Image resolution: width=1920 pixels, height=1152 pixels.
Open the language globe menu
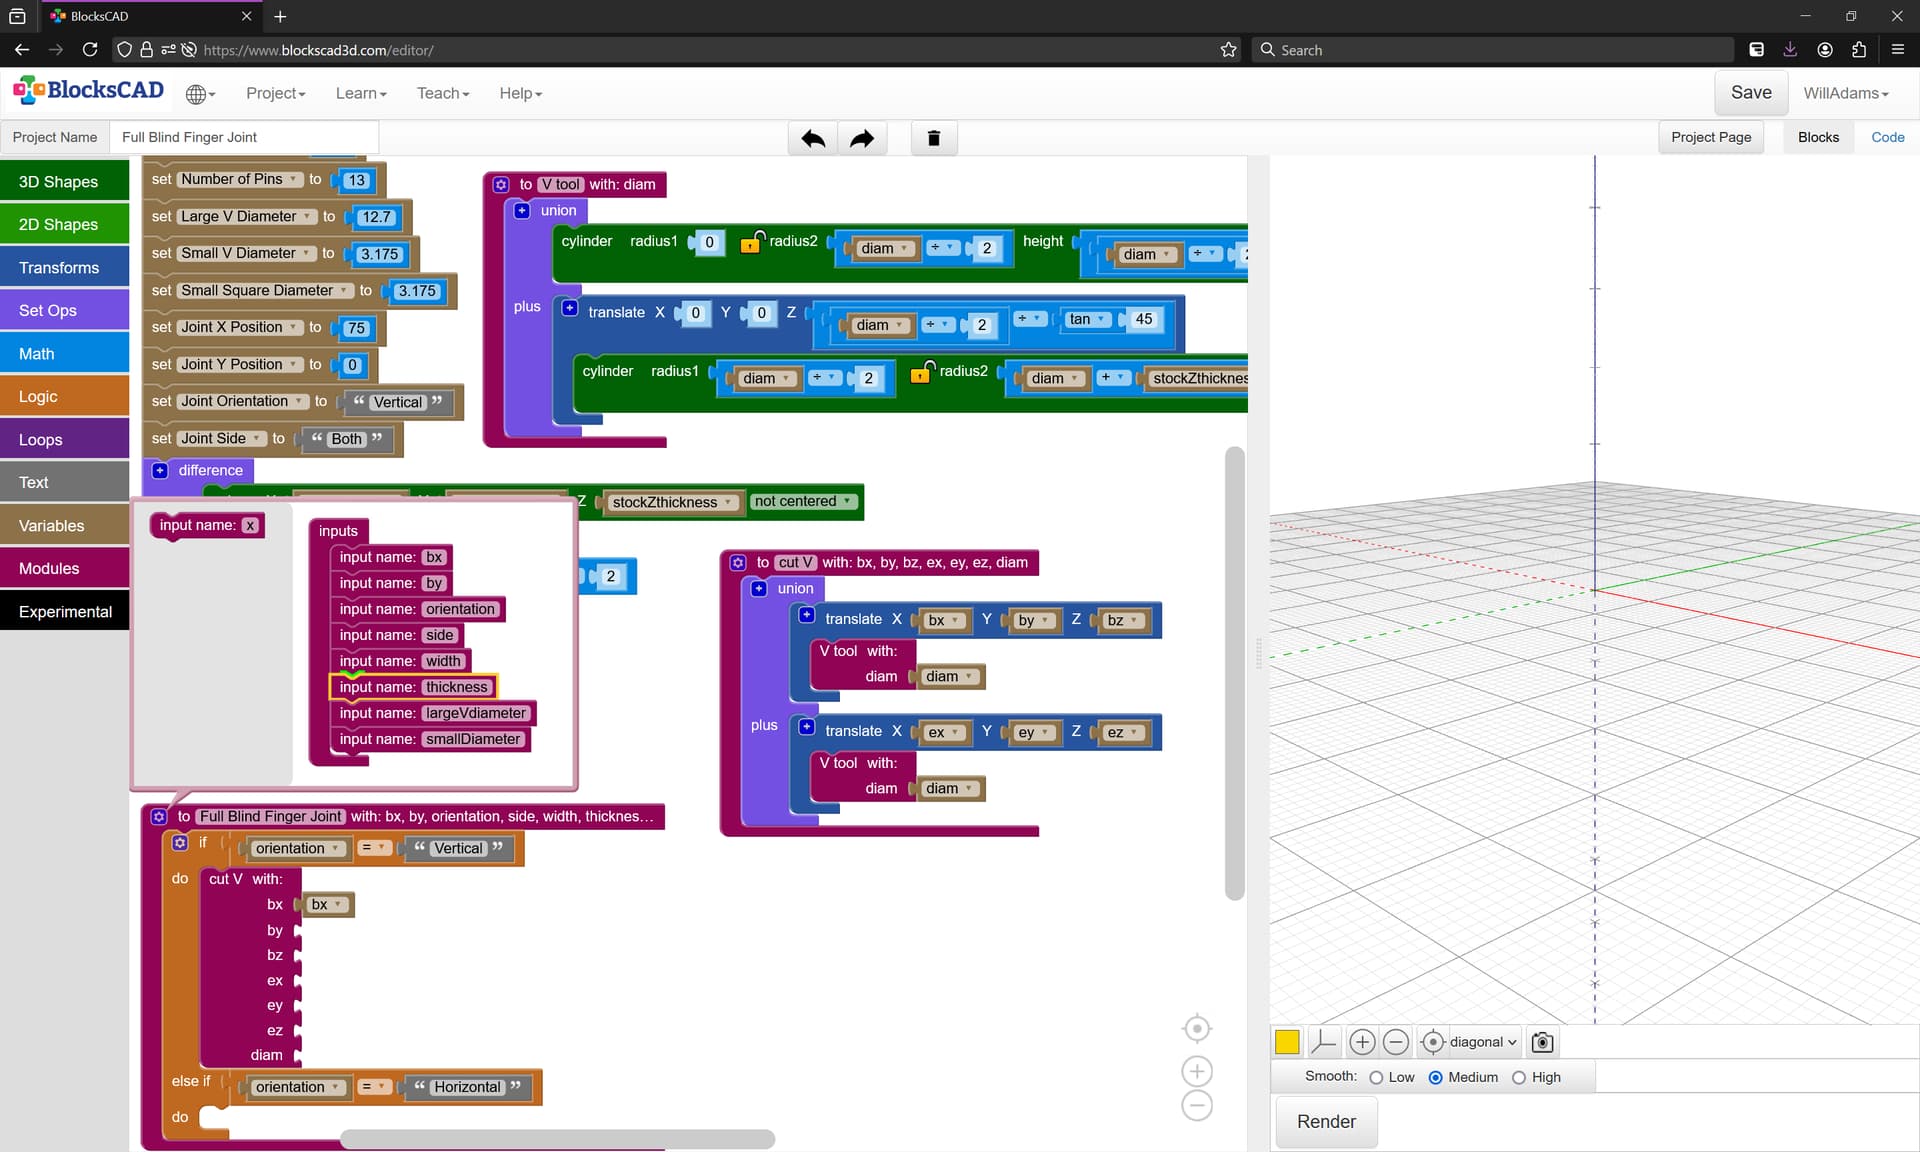pos(200,94)
